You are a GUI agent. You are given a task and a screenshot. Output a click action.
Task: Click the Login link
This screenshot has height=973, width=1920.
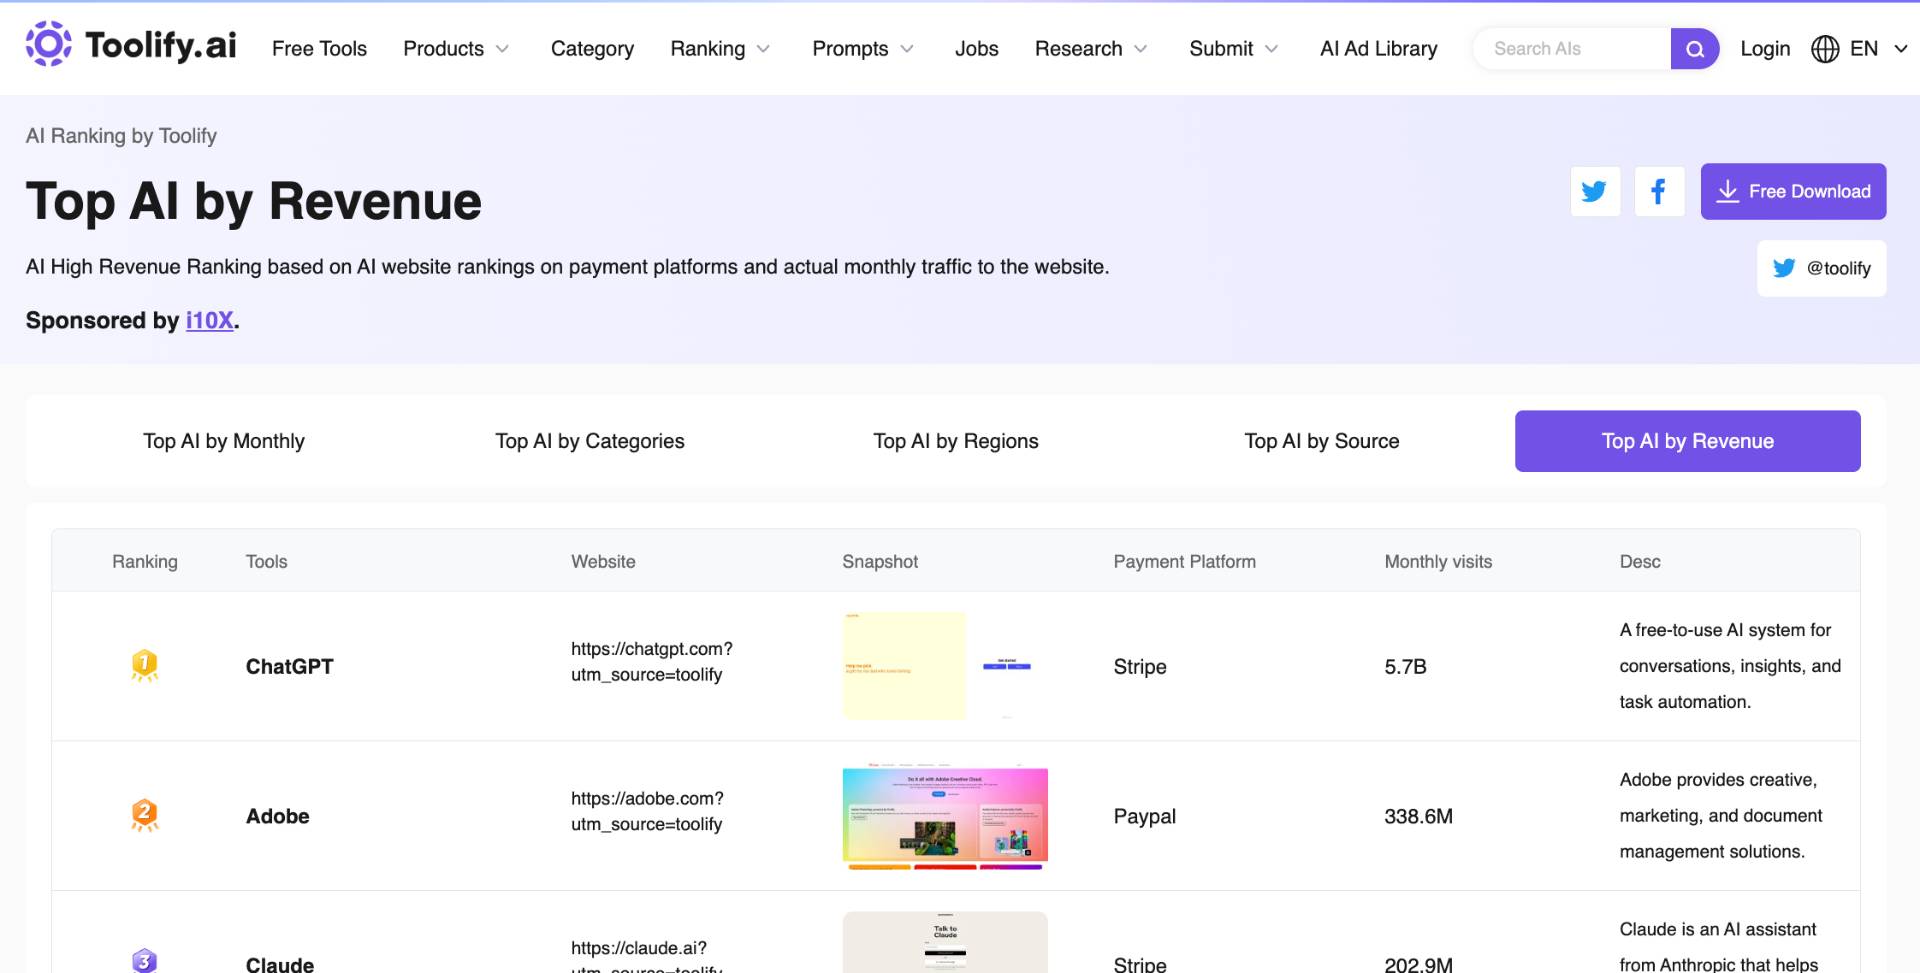(x=1765, y=49)
